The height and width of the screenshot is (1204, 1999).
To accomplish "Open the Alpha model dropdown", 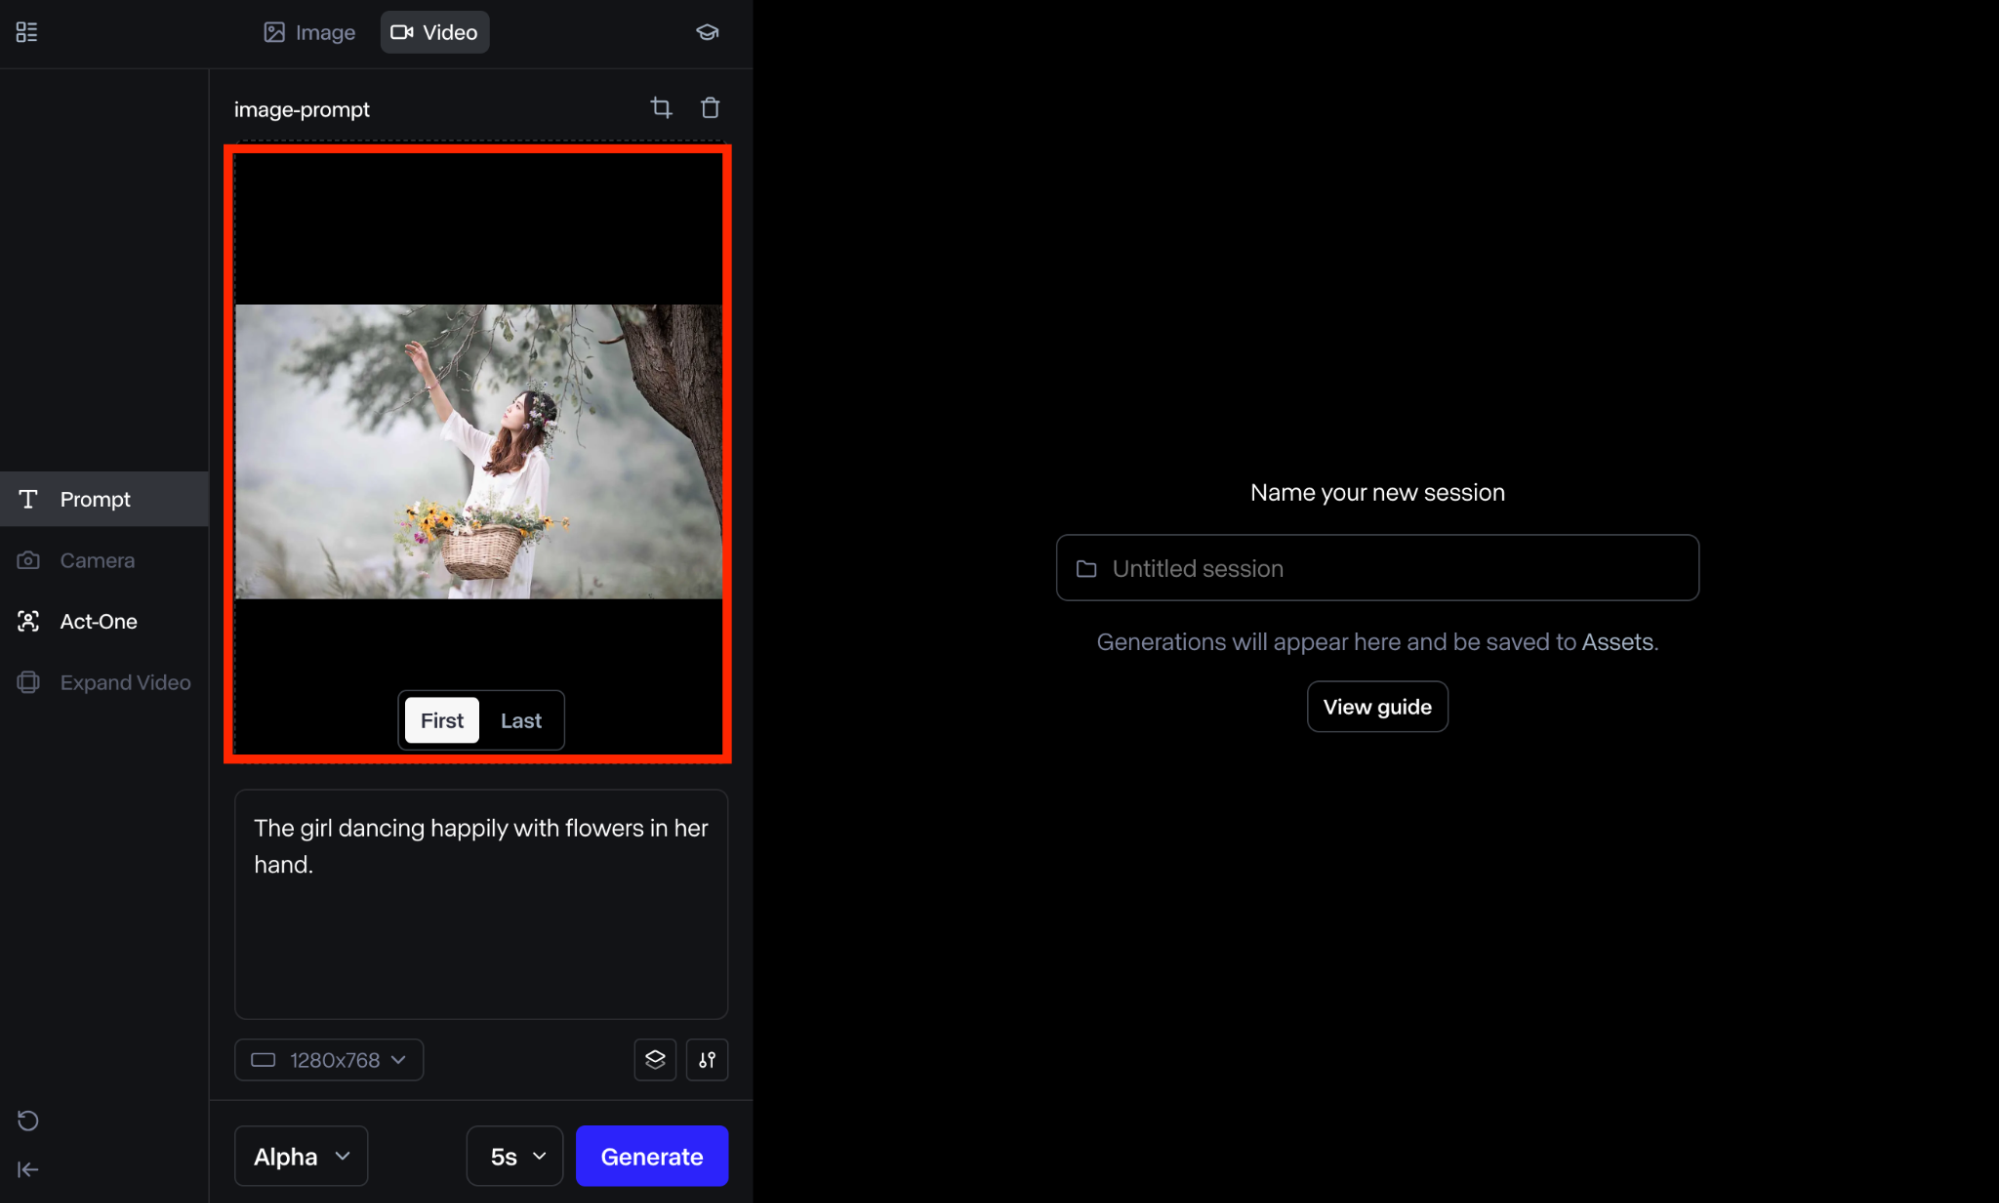I will coord(301,1157).
